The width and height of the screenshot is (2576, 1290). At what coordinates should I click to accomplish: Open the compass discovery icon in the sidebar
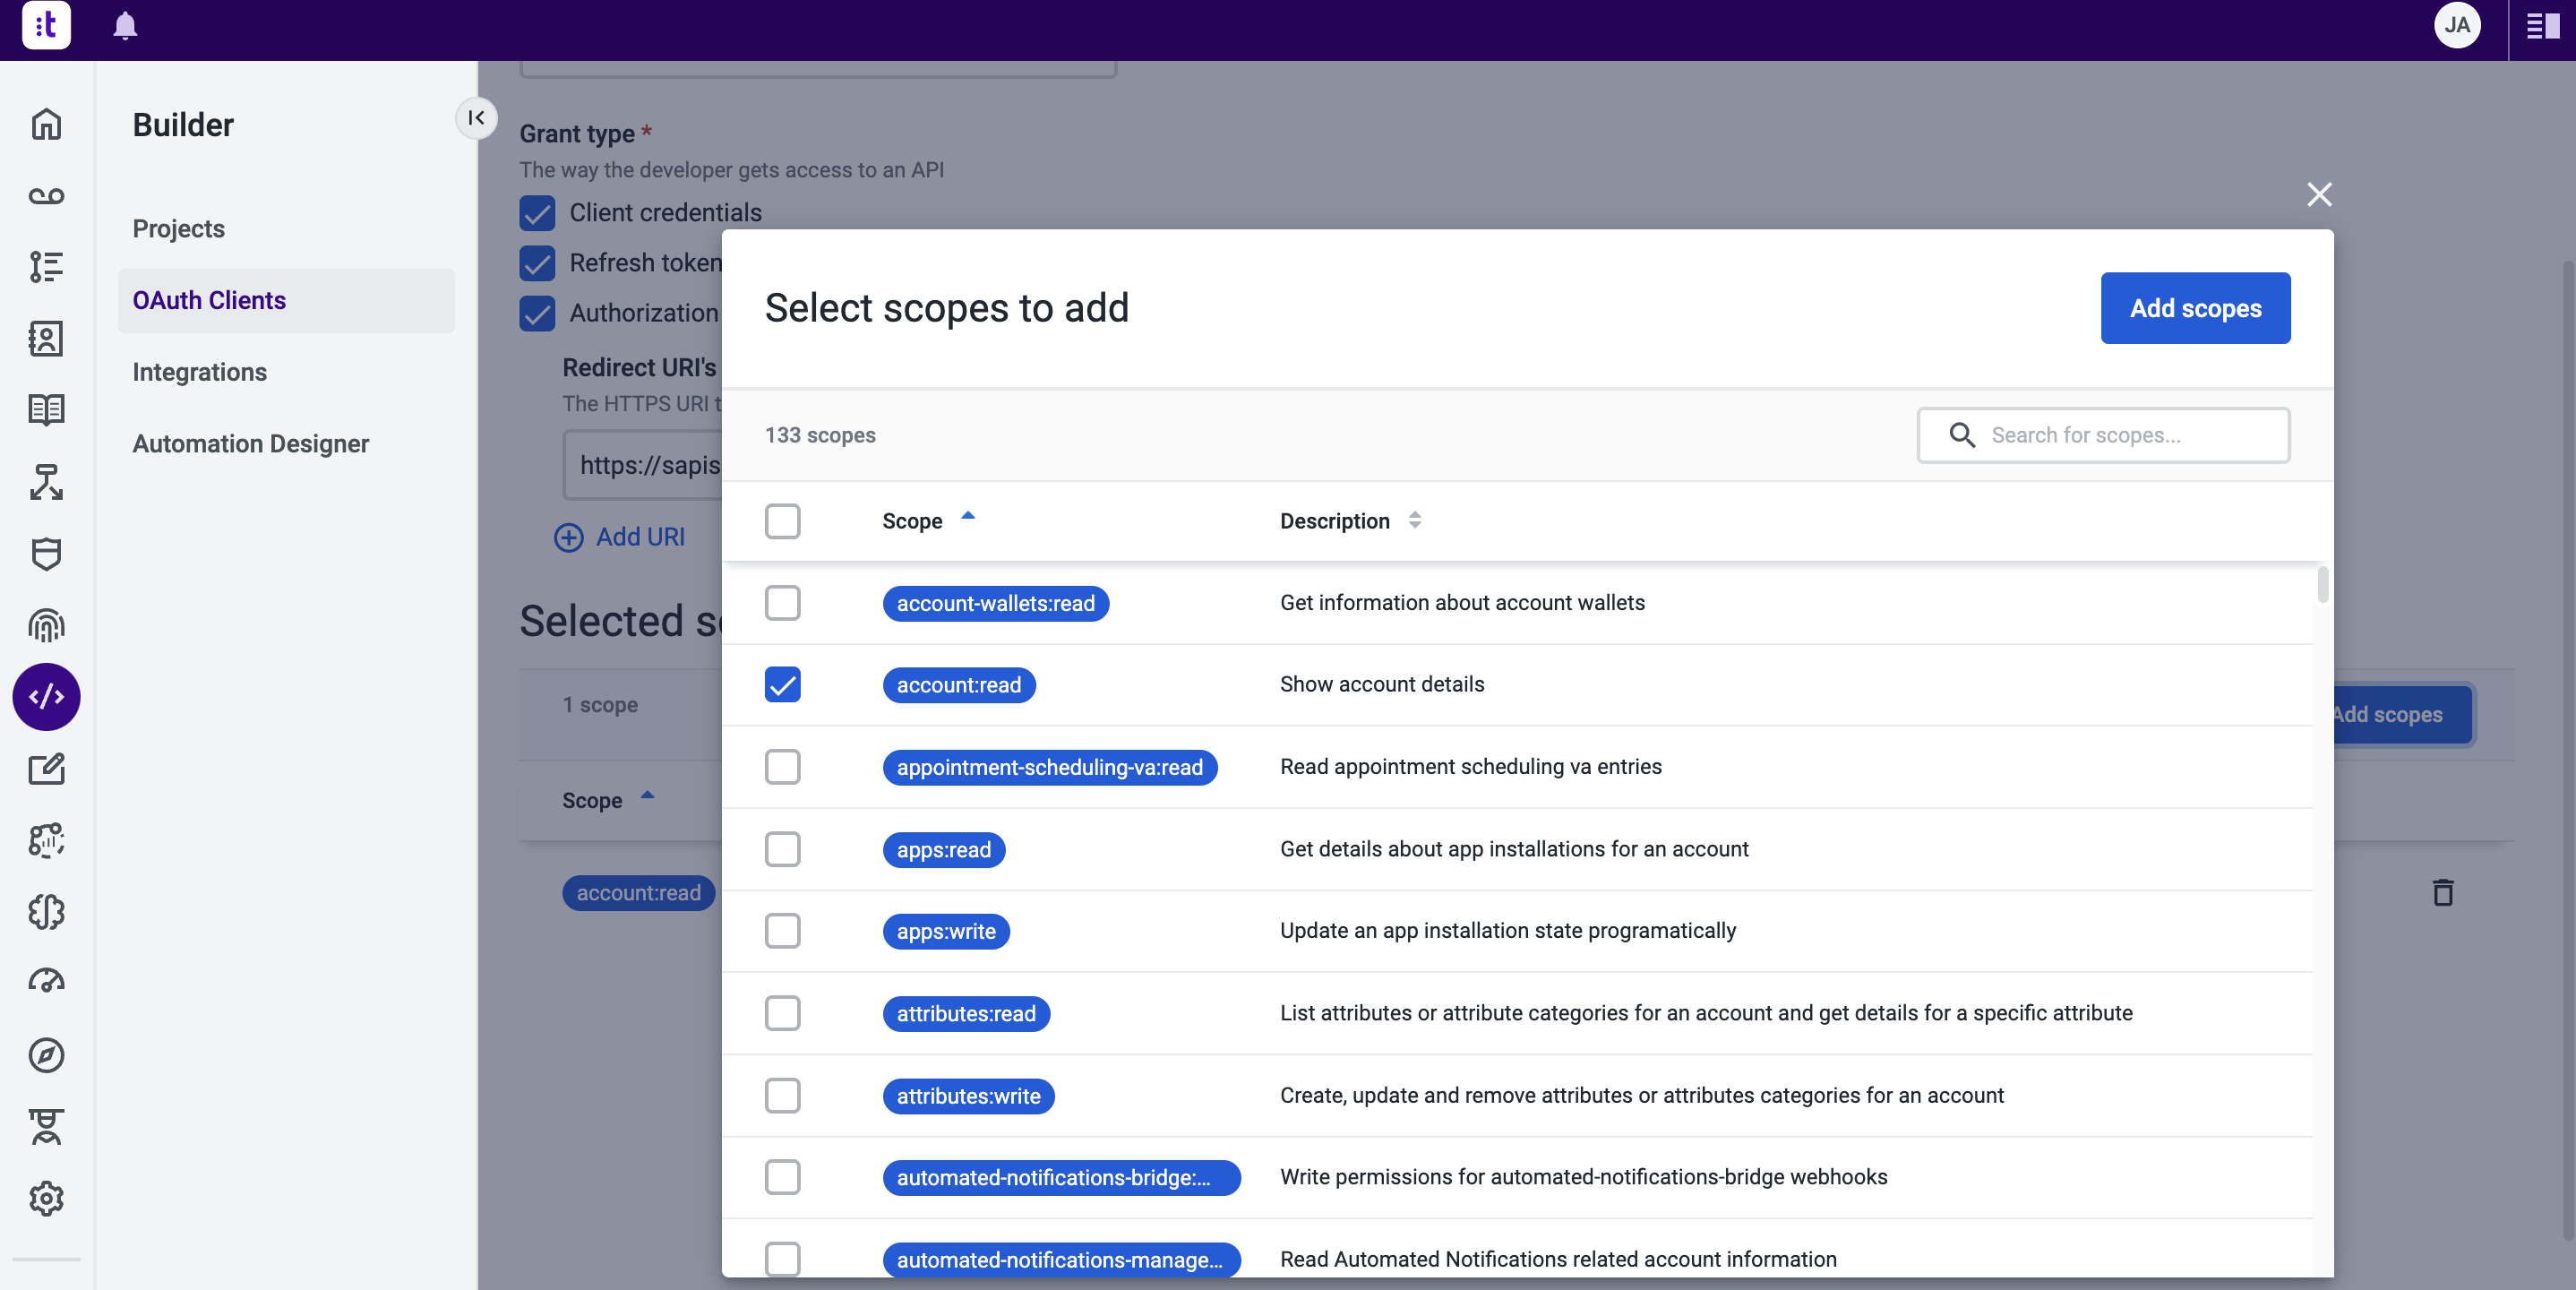coord(46,1056)
